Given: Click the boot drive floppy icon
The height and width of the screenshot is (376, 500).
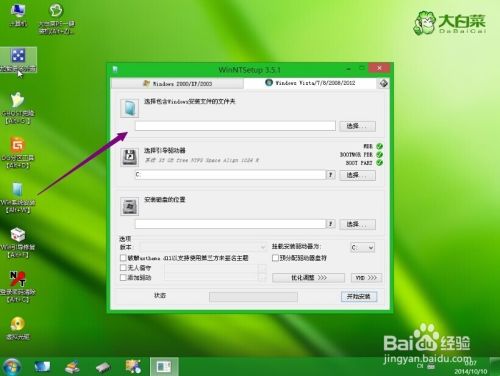Looking at the screenshot, I should (x=130, y=157).
